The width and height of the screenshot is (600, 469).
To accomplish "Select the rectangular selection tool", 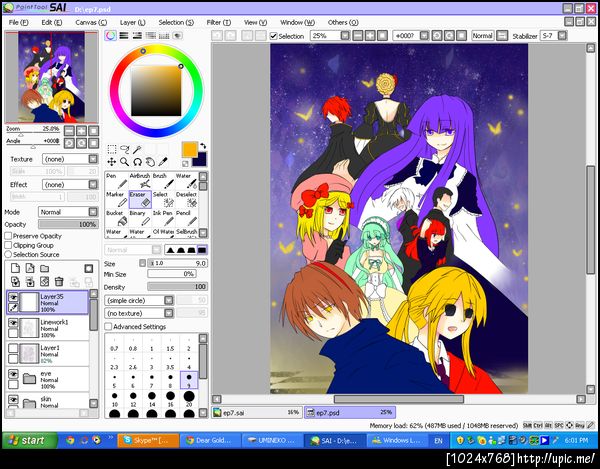I will click(112, 149).
